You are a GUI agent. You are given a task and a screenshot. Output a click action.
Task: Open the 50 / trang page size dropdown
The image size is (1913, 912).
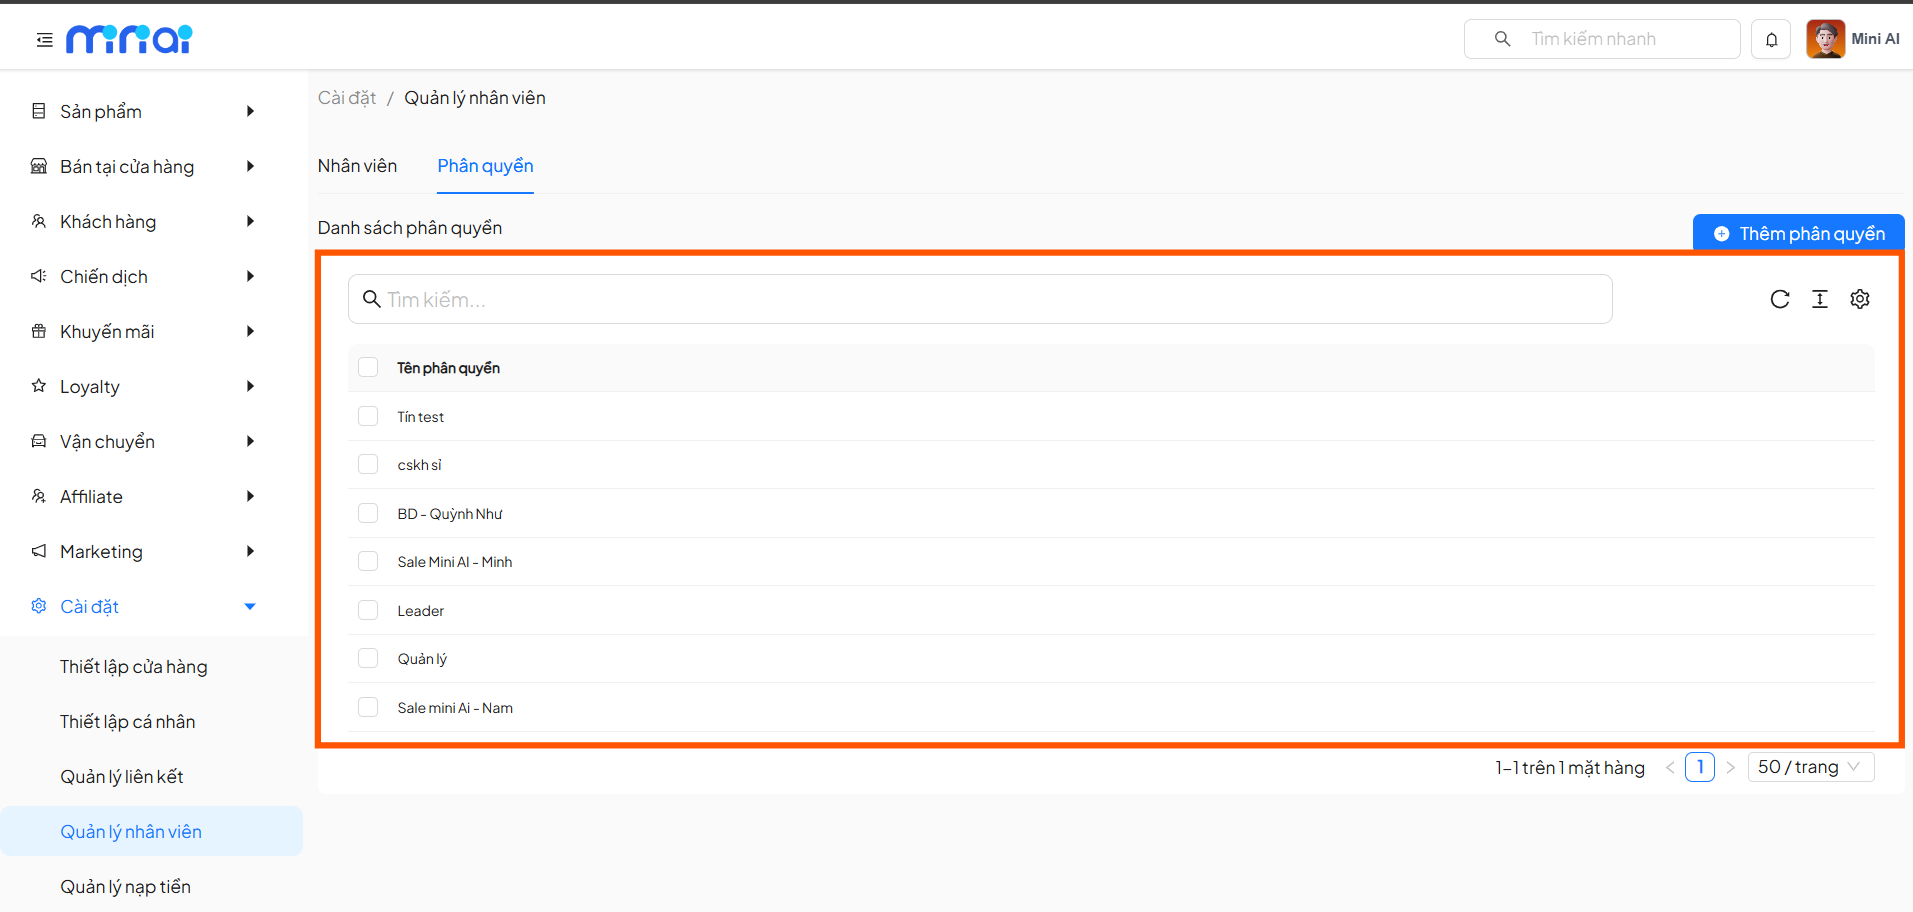coord(1810,767)
